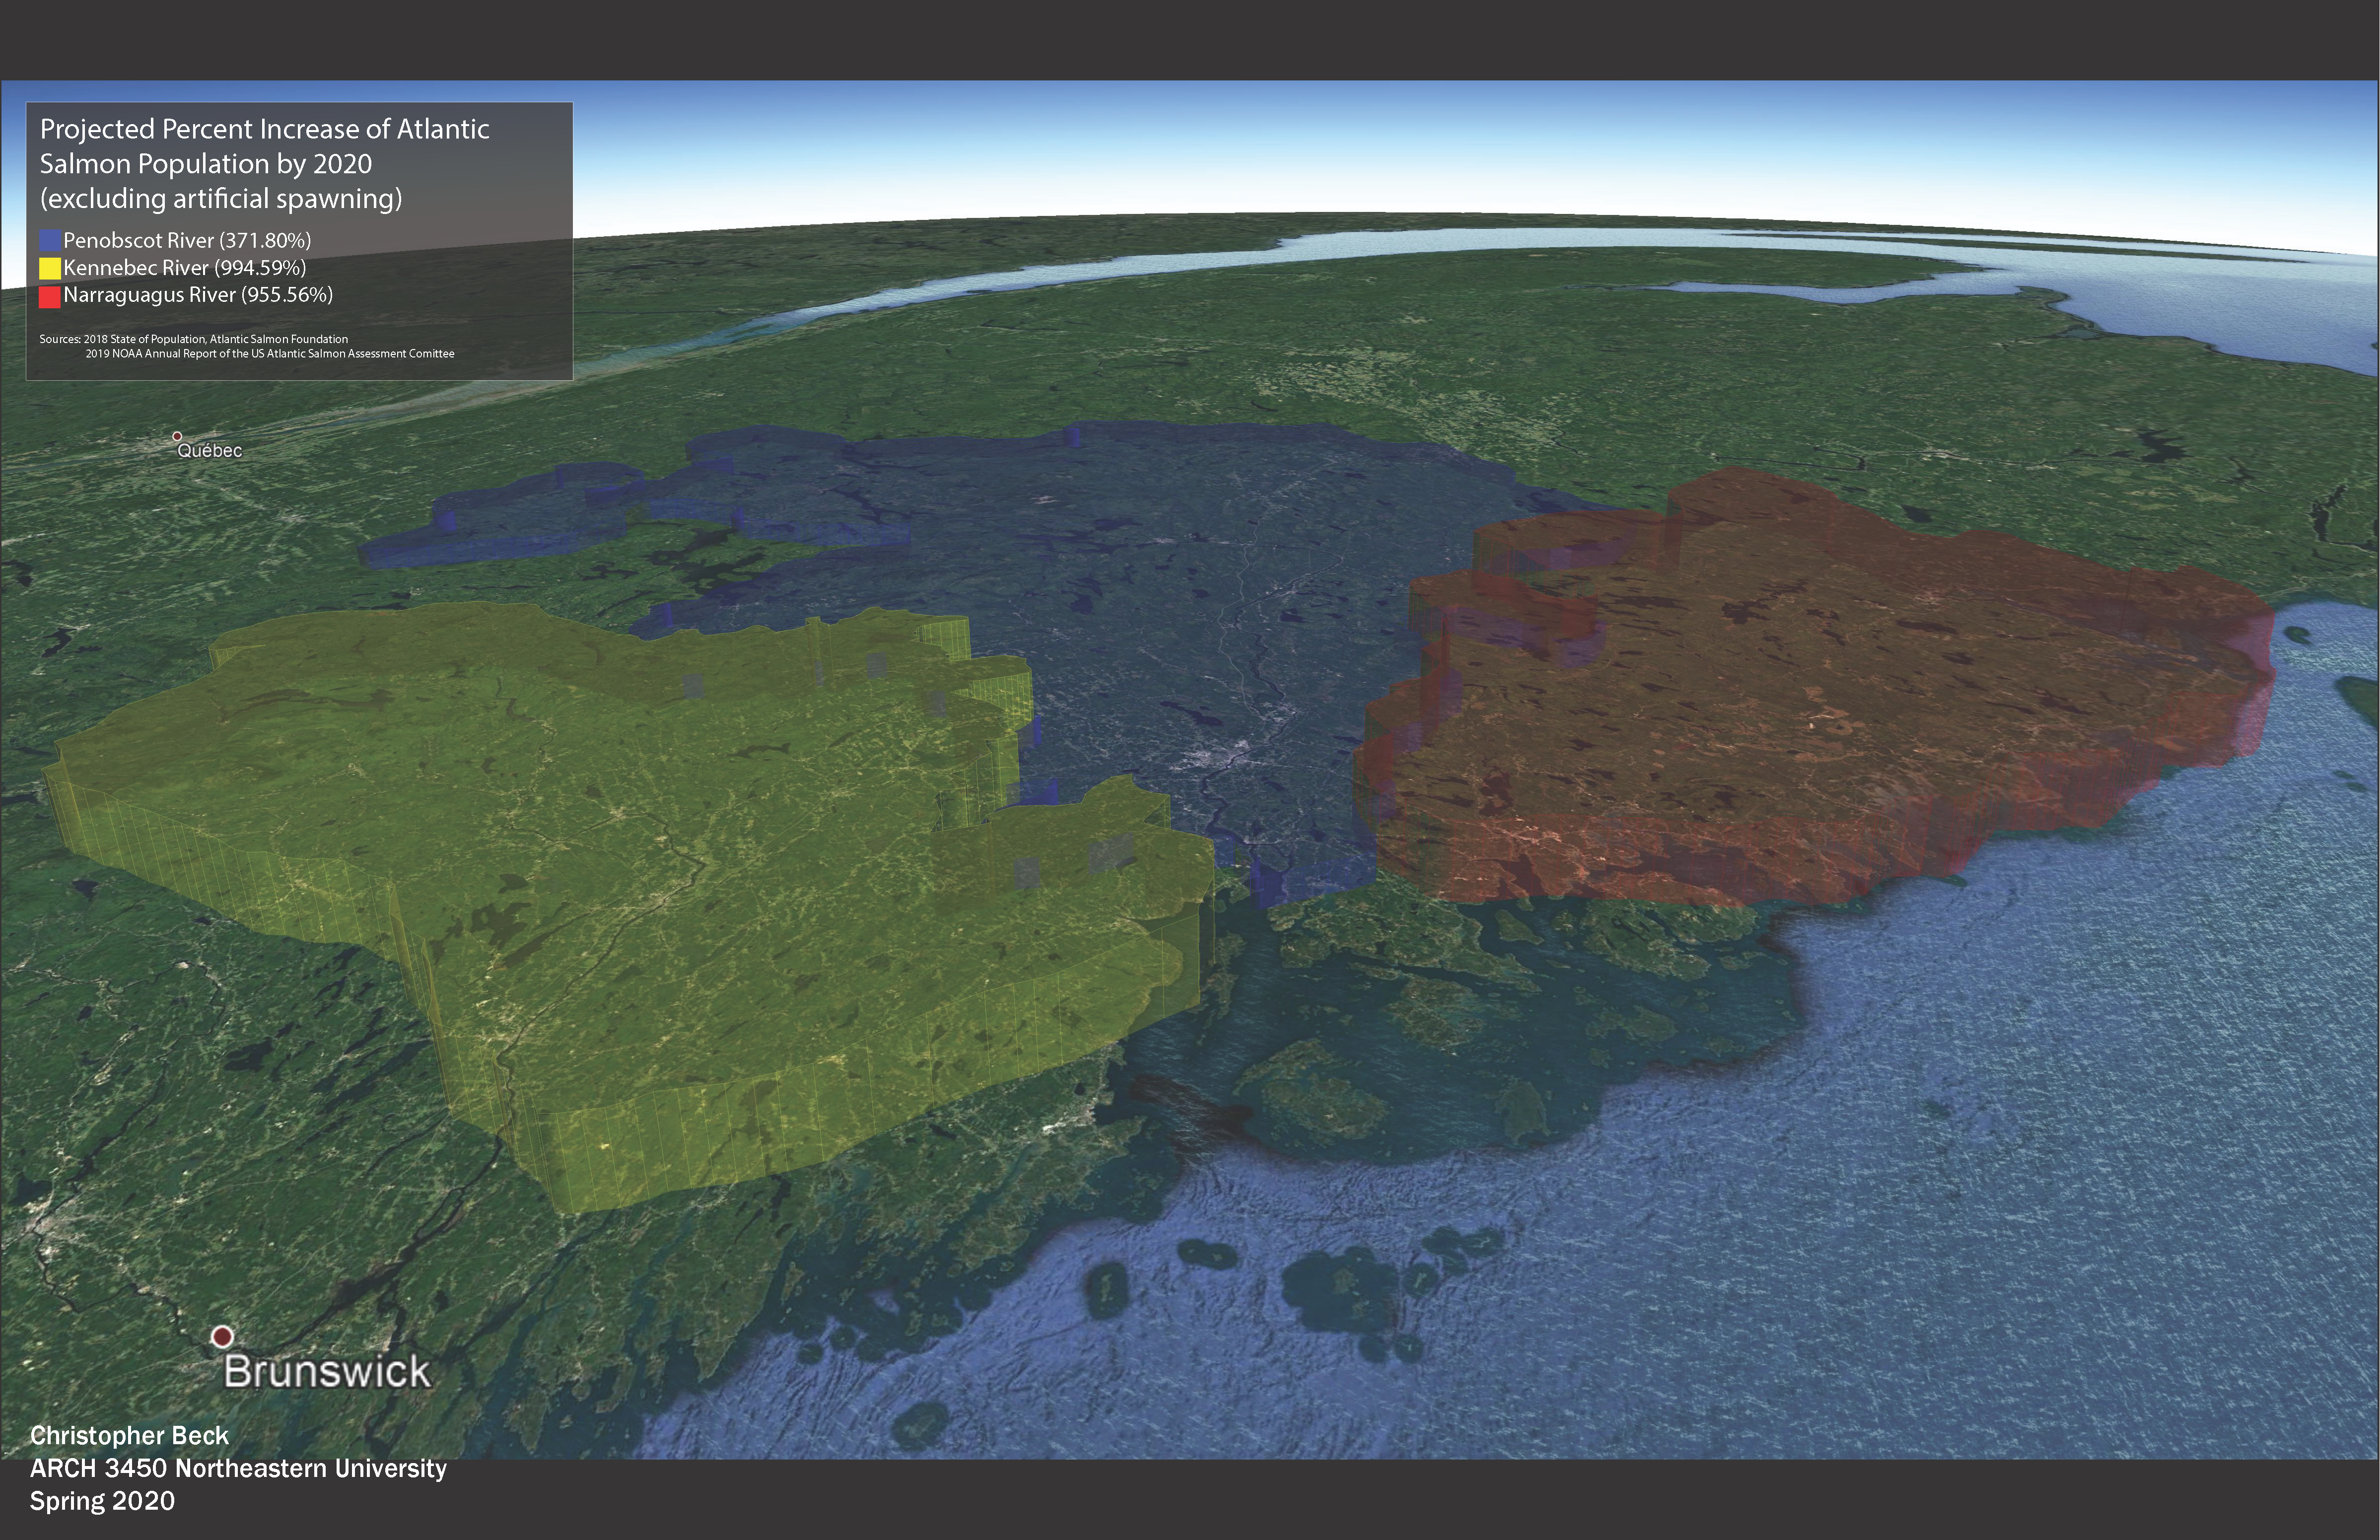Click the '2019 NOAA Annual Report' source line
2380x1540 pixels.
(270, 353)
